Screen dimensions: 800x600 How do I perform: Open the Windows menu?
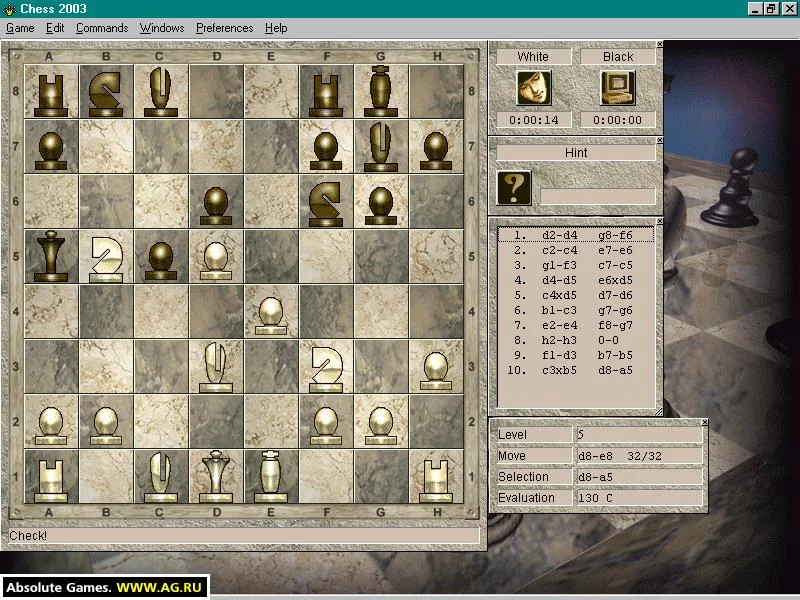tap(162, 28)
